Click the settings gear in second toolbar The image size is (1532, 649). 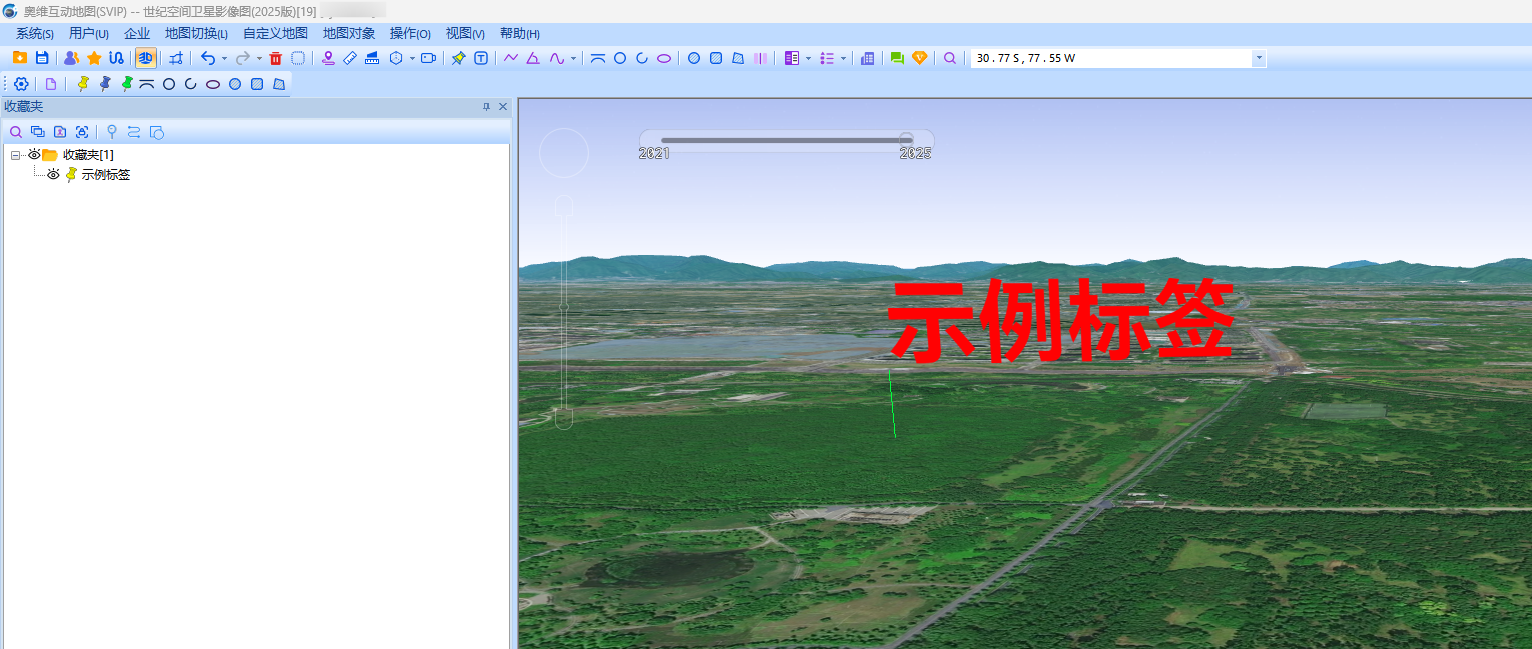(x=21, y=84)
